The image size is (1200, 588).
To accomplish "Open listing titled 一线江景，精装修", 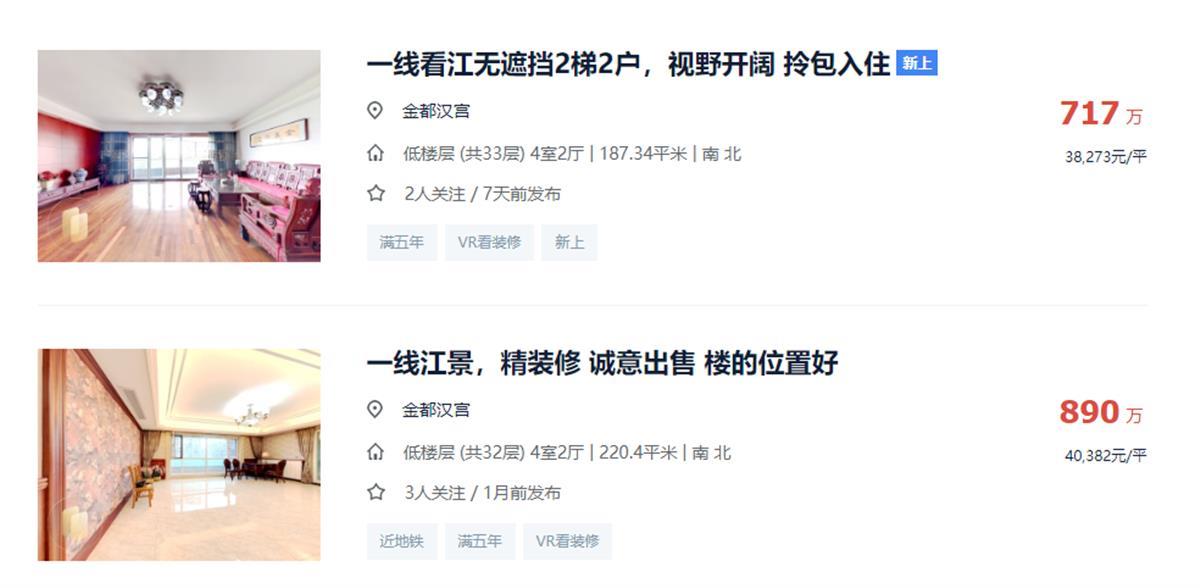I will [602, 363].
